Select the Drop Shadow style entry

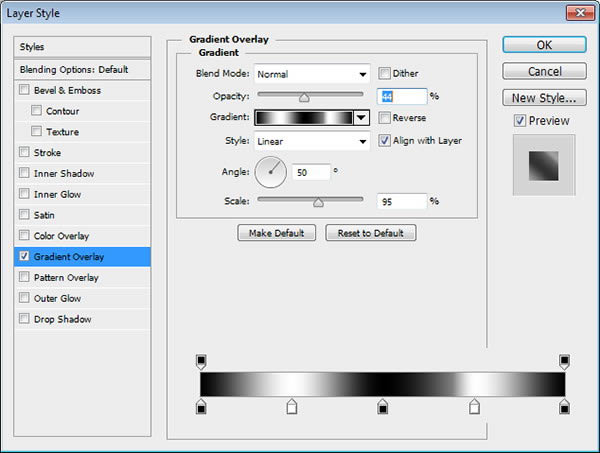(82, 319)
